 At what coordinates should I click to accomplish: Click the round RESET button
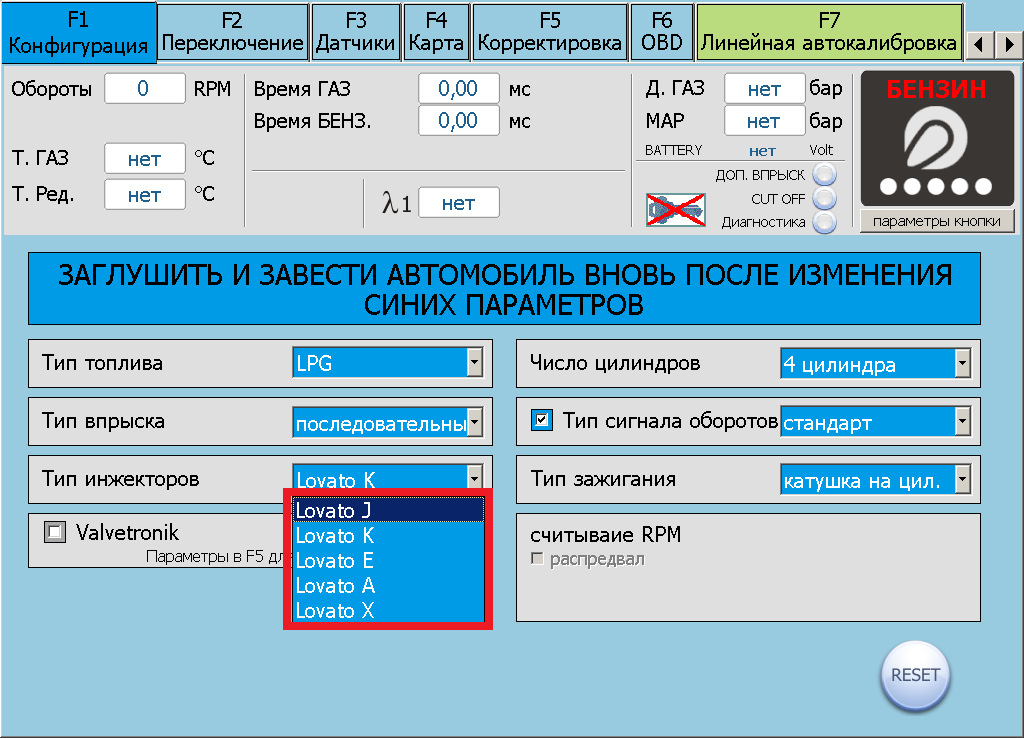tap(915, 675)
